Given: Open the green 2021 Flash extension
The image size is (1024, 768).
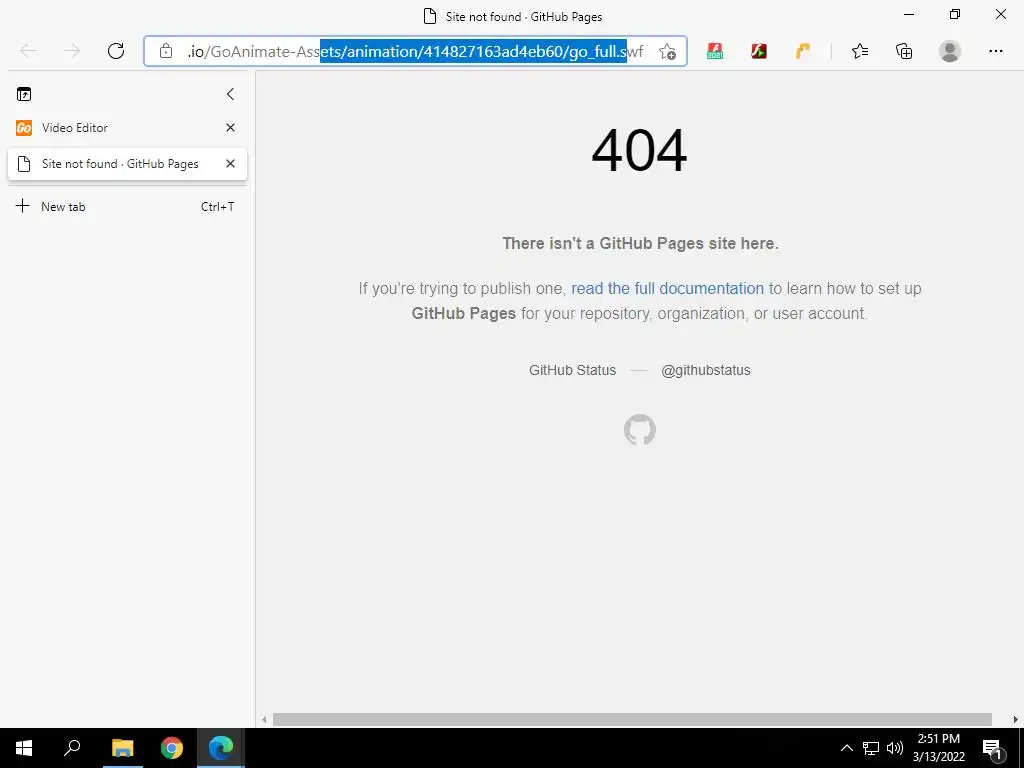Looking at the screenshot, I should tap(715, 51).
